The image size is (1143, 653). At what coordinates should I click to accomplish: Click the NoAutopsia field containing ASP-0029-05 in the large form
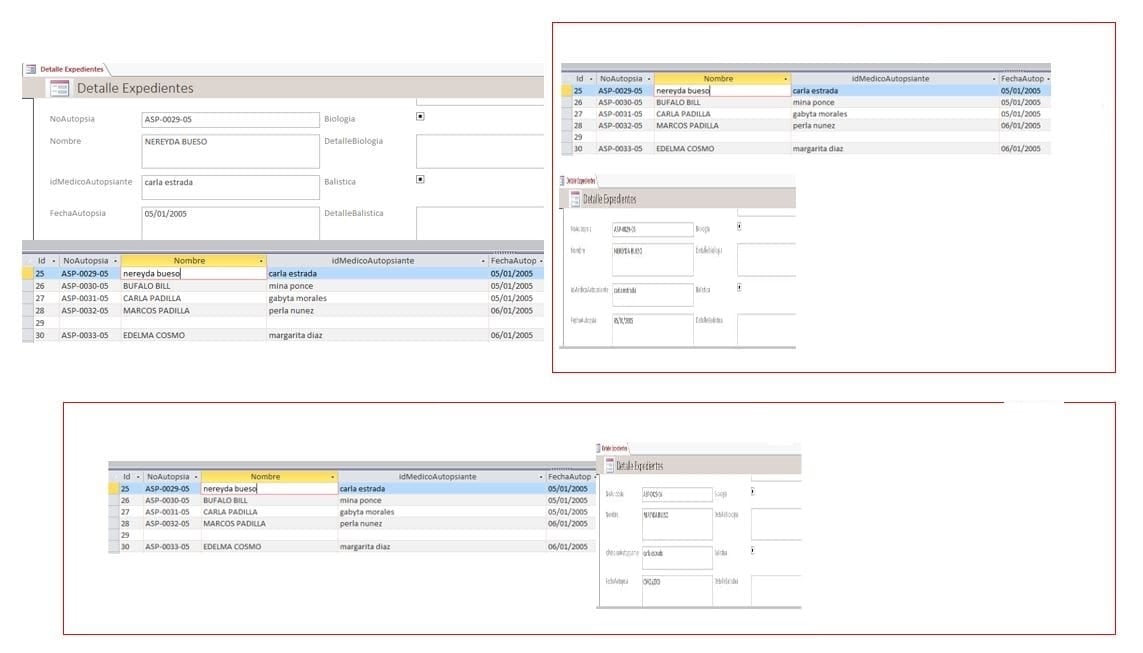tap(230, 120)
